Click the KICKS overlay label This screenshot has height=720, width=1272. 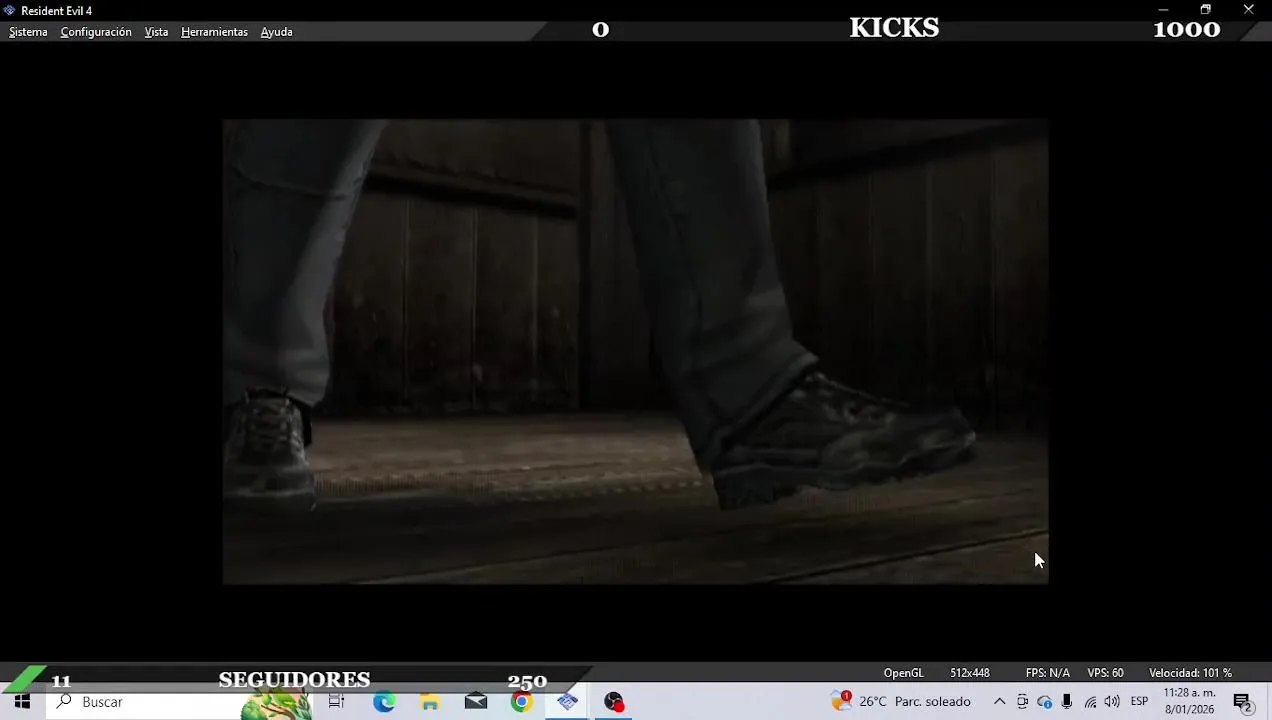click(x=894, y=28)
